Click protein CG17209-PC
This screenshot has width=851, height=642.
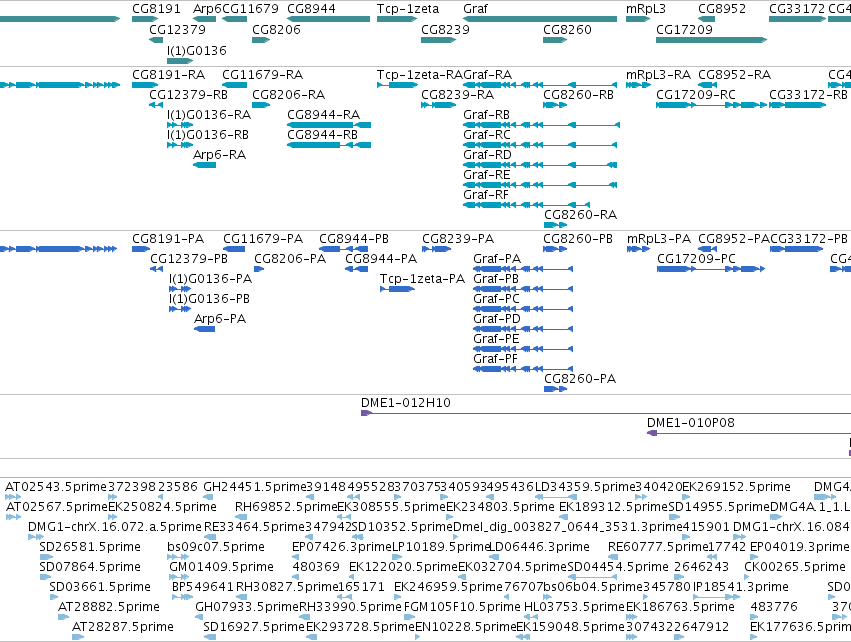click(711, 269)
